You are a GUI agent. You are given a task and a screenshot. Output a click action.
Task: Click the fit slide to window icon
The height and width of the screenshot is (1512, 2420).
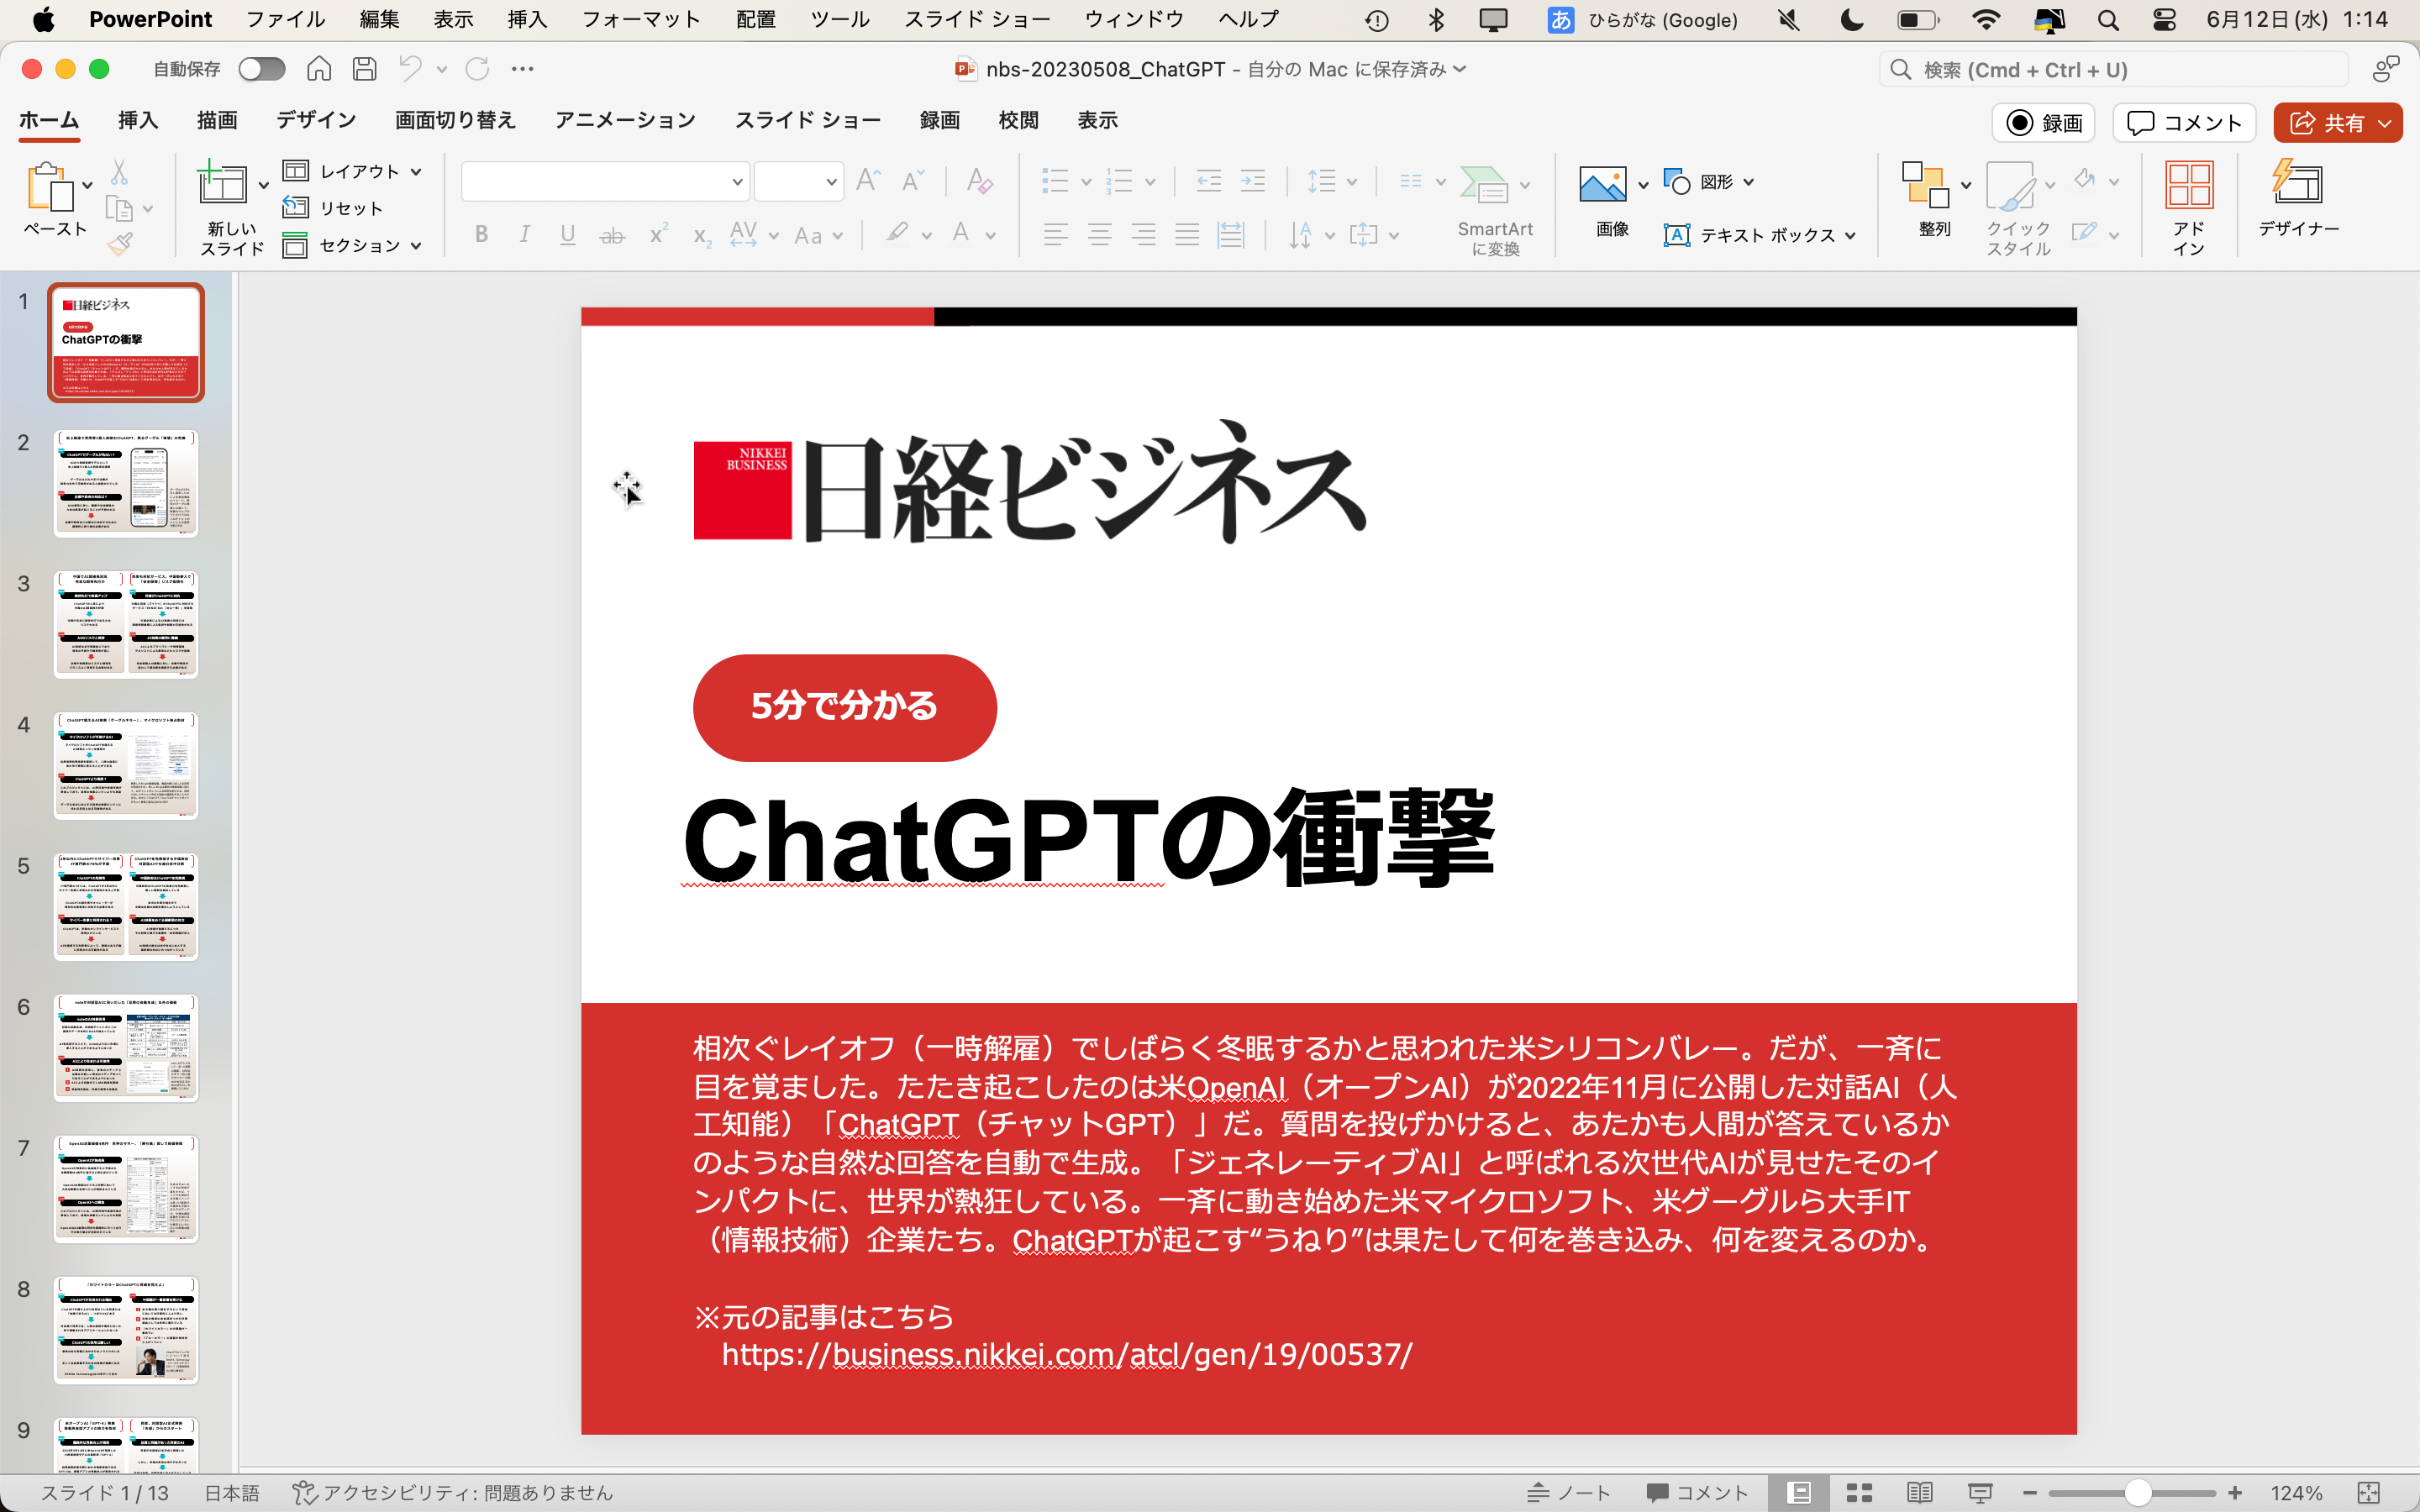pyautogui.click(x=2368, y=1492)
